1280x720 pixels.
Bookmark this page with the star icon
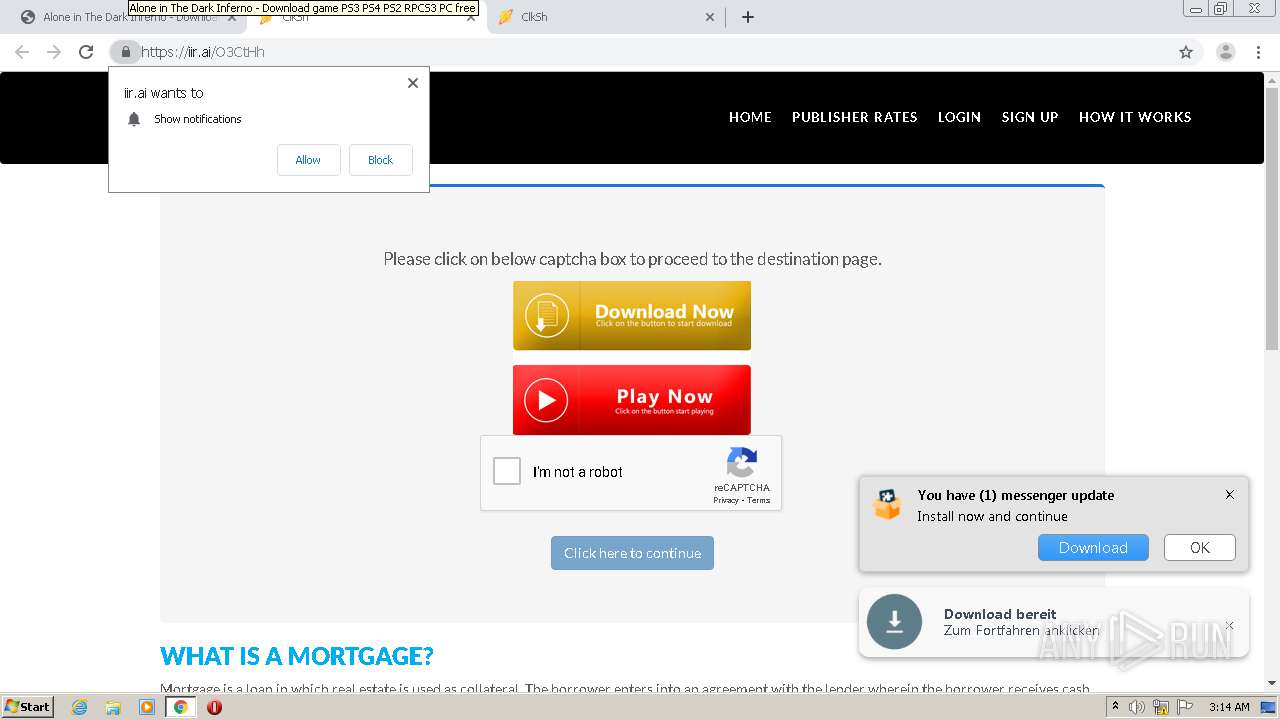(1186, 52)
